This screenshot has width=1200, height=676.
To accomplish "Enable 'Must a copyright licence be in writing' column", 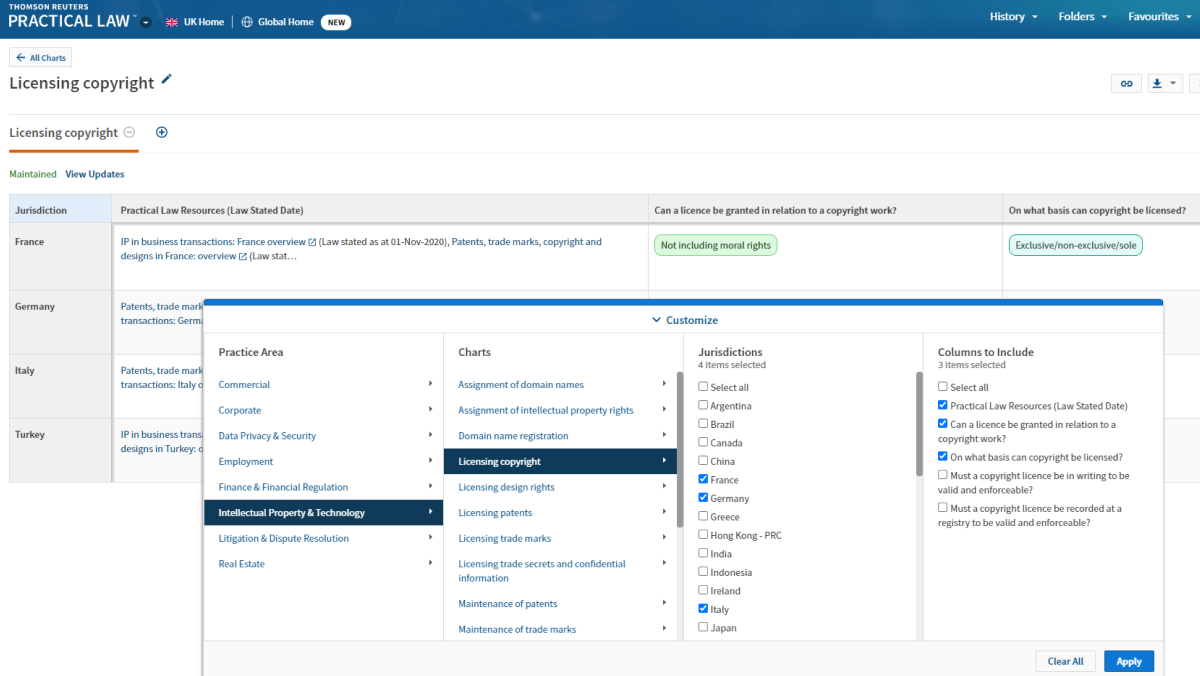I will click(943, 476).
